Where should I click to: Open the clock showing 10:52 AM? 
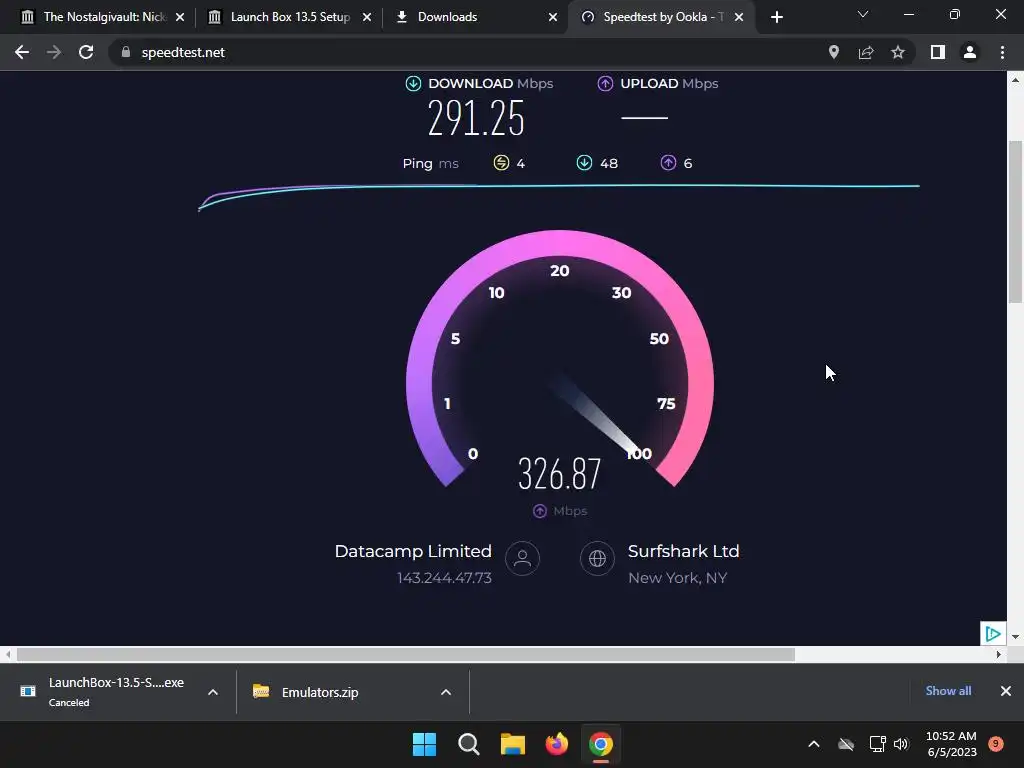(x=952, y=744)
